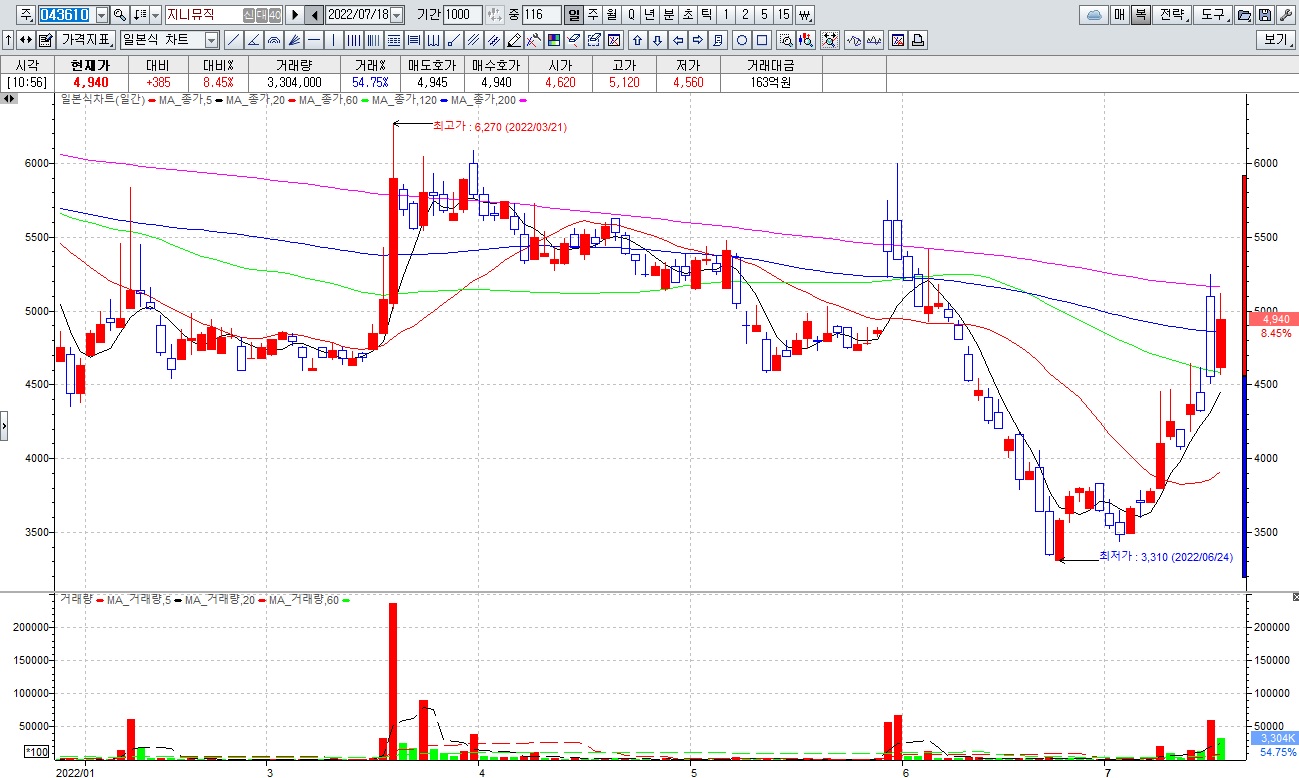1299x778 pixels.
Task: Select the parallel lines drawing tool
Action: pyautogui.click(x=473, y=40)
